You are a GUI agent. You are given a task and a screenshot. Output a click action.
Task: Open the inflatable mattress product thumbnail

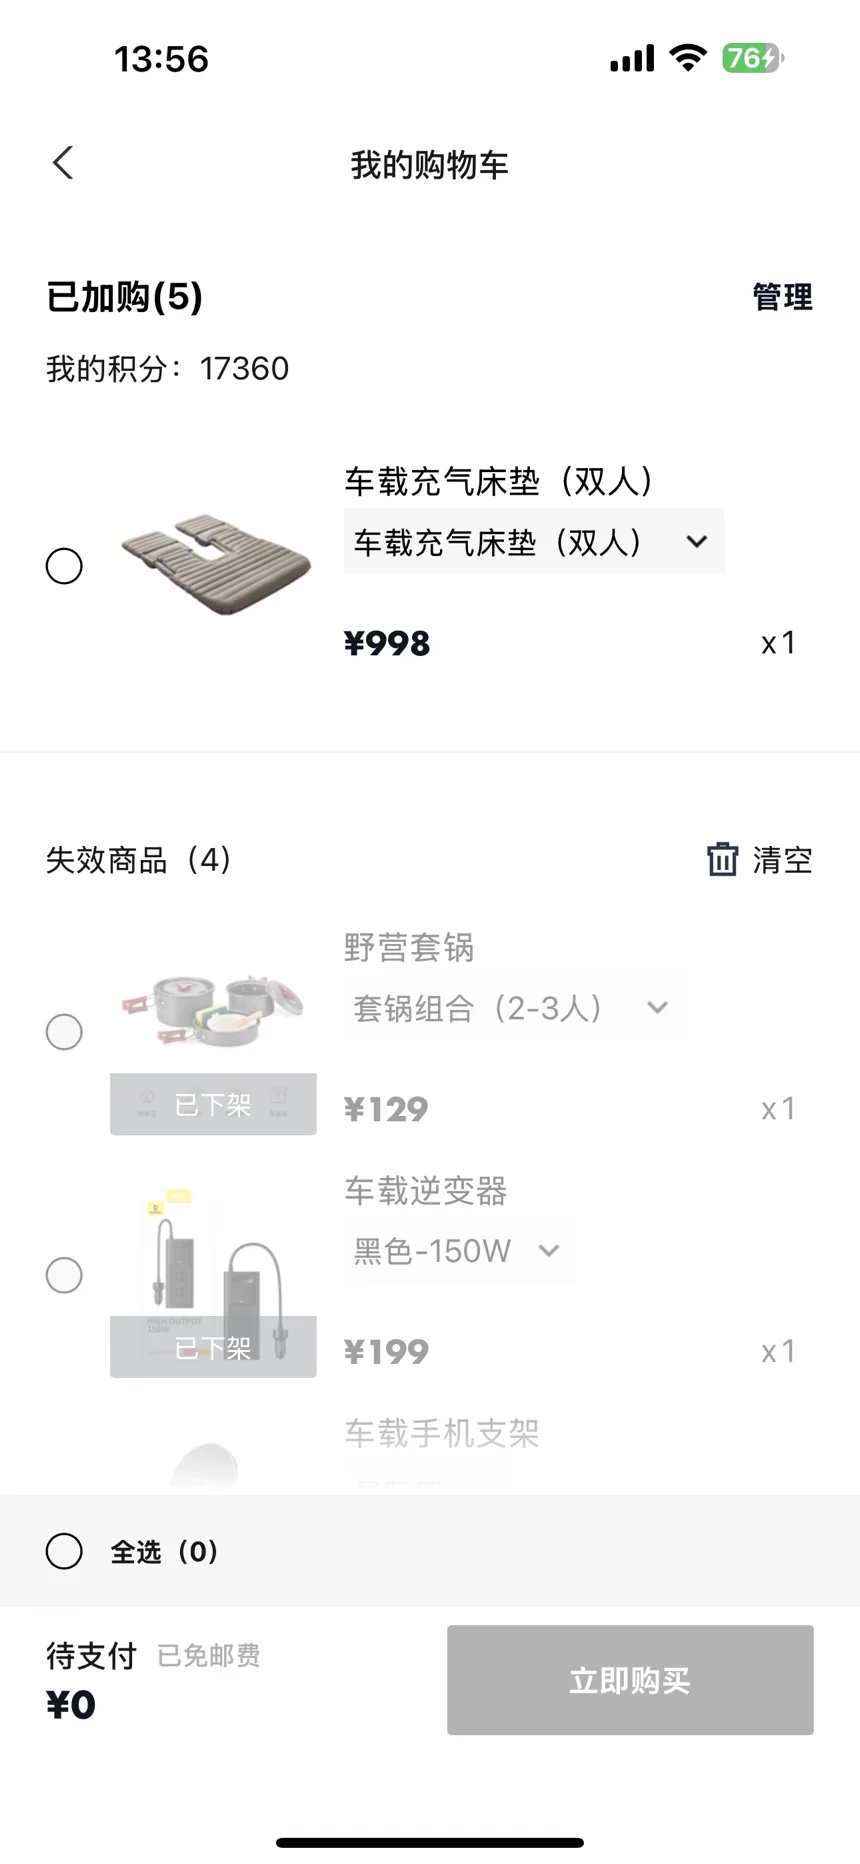(x=214, y=565)
